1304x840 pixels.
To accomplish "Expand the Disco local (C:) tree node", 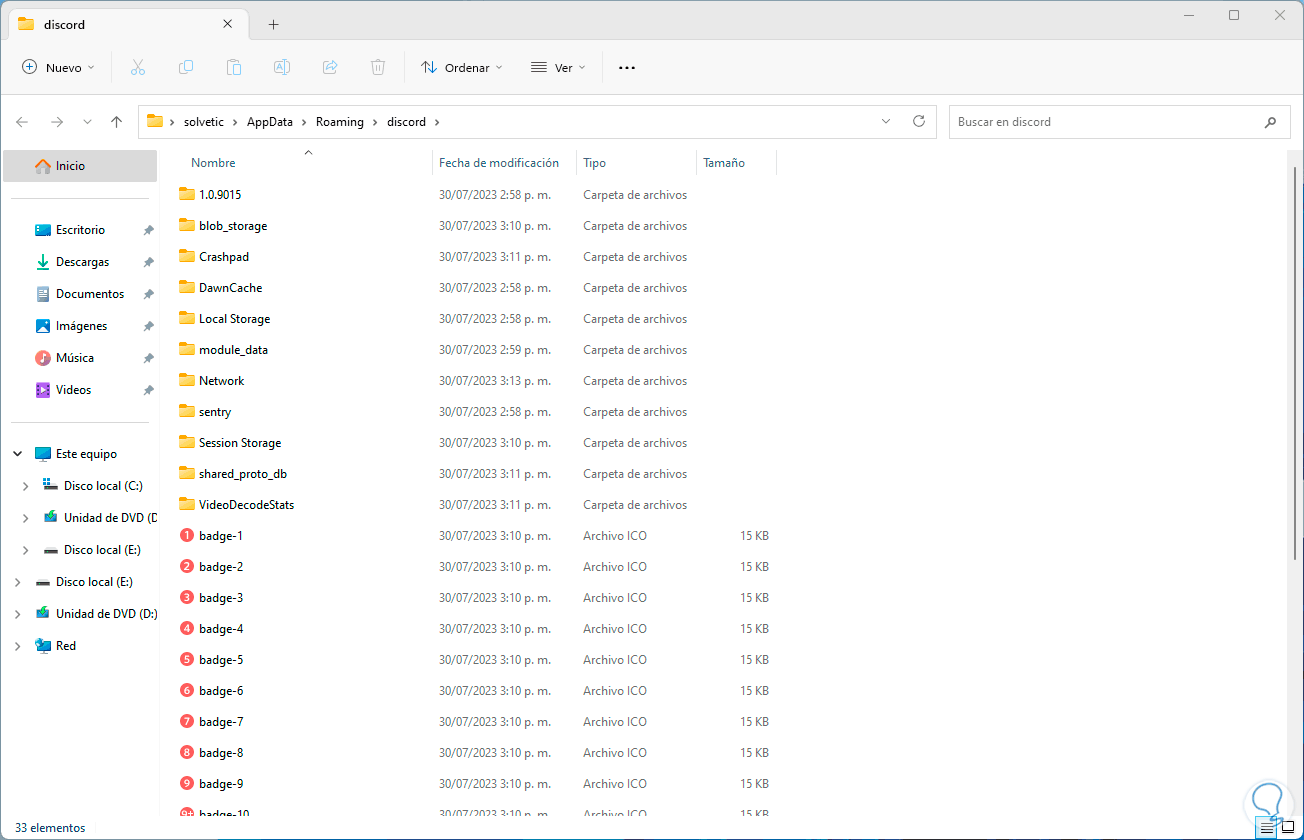I will click(26, 486).
